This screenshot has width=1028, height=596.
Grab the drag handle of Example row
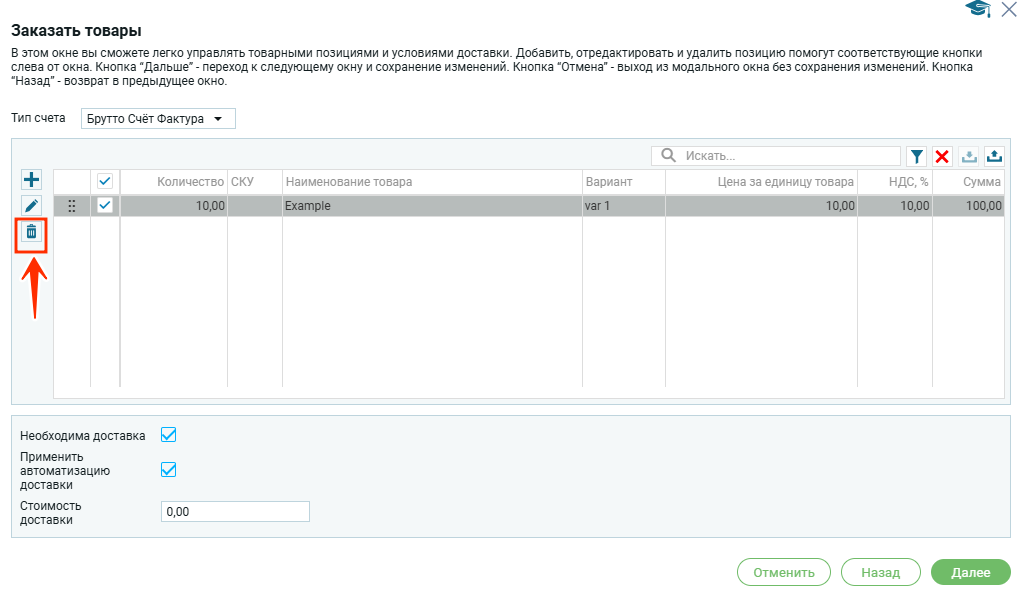point(71,206)
